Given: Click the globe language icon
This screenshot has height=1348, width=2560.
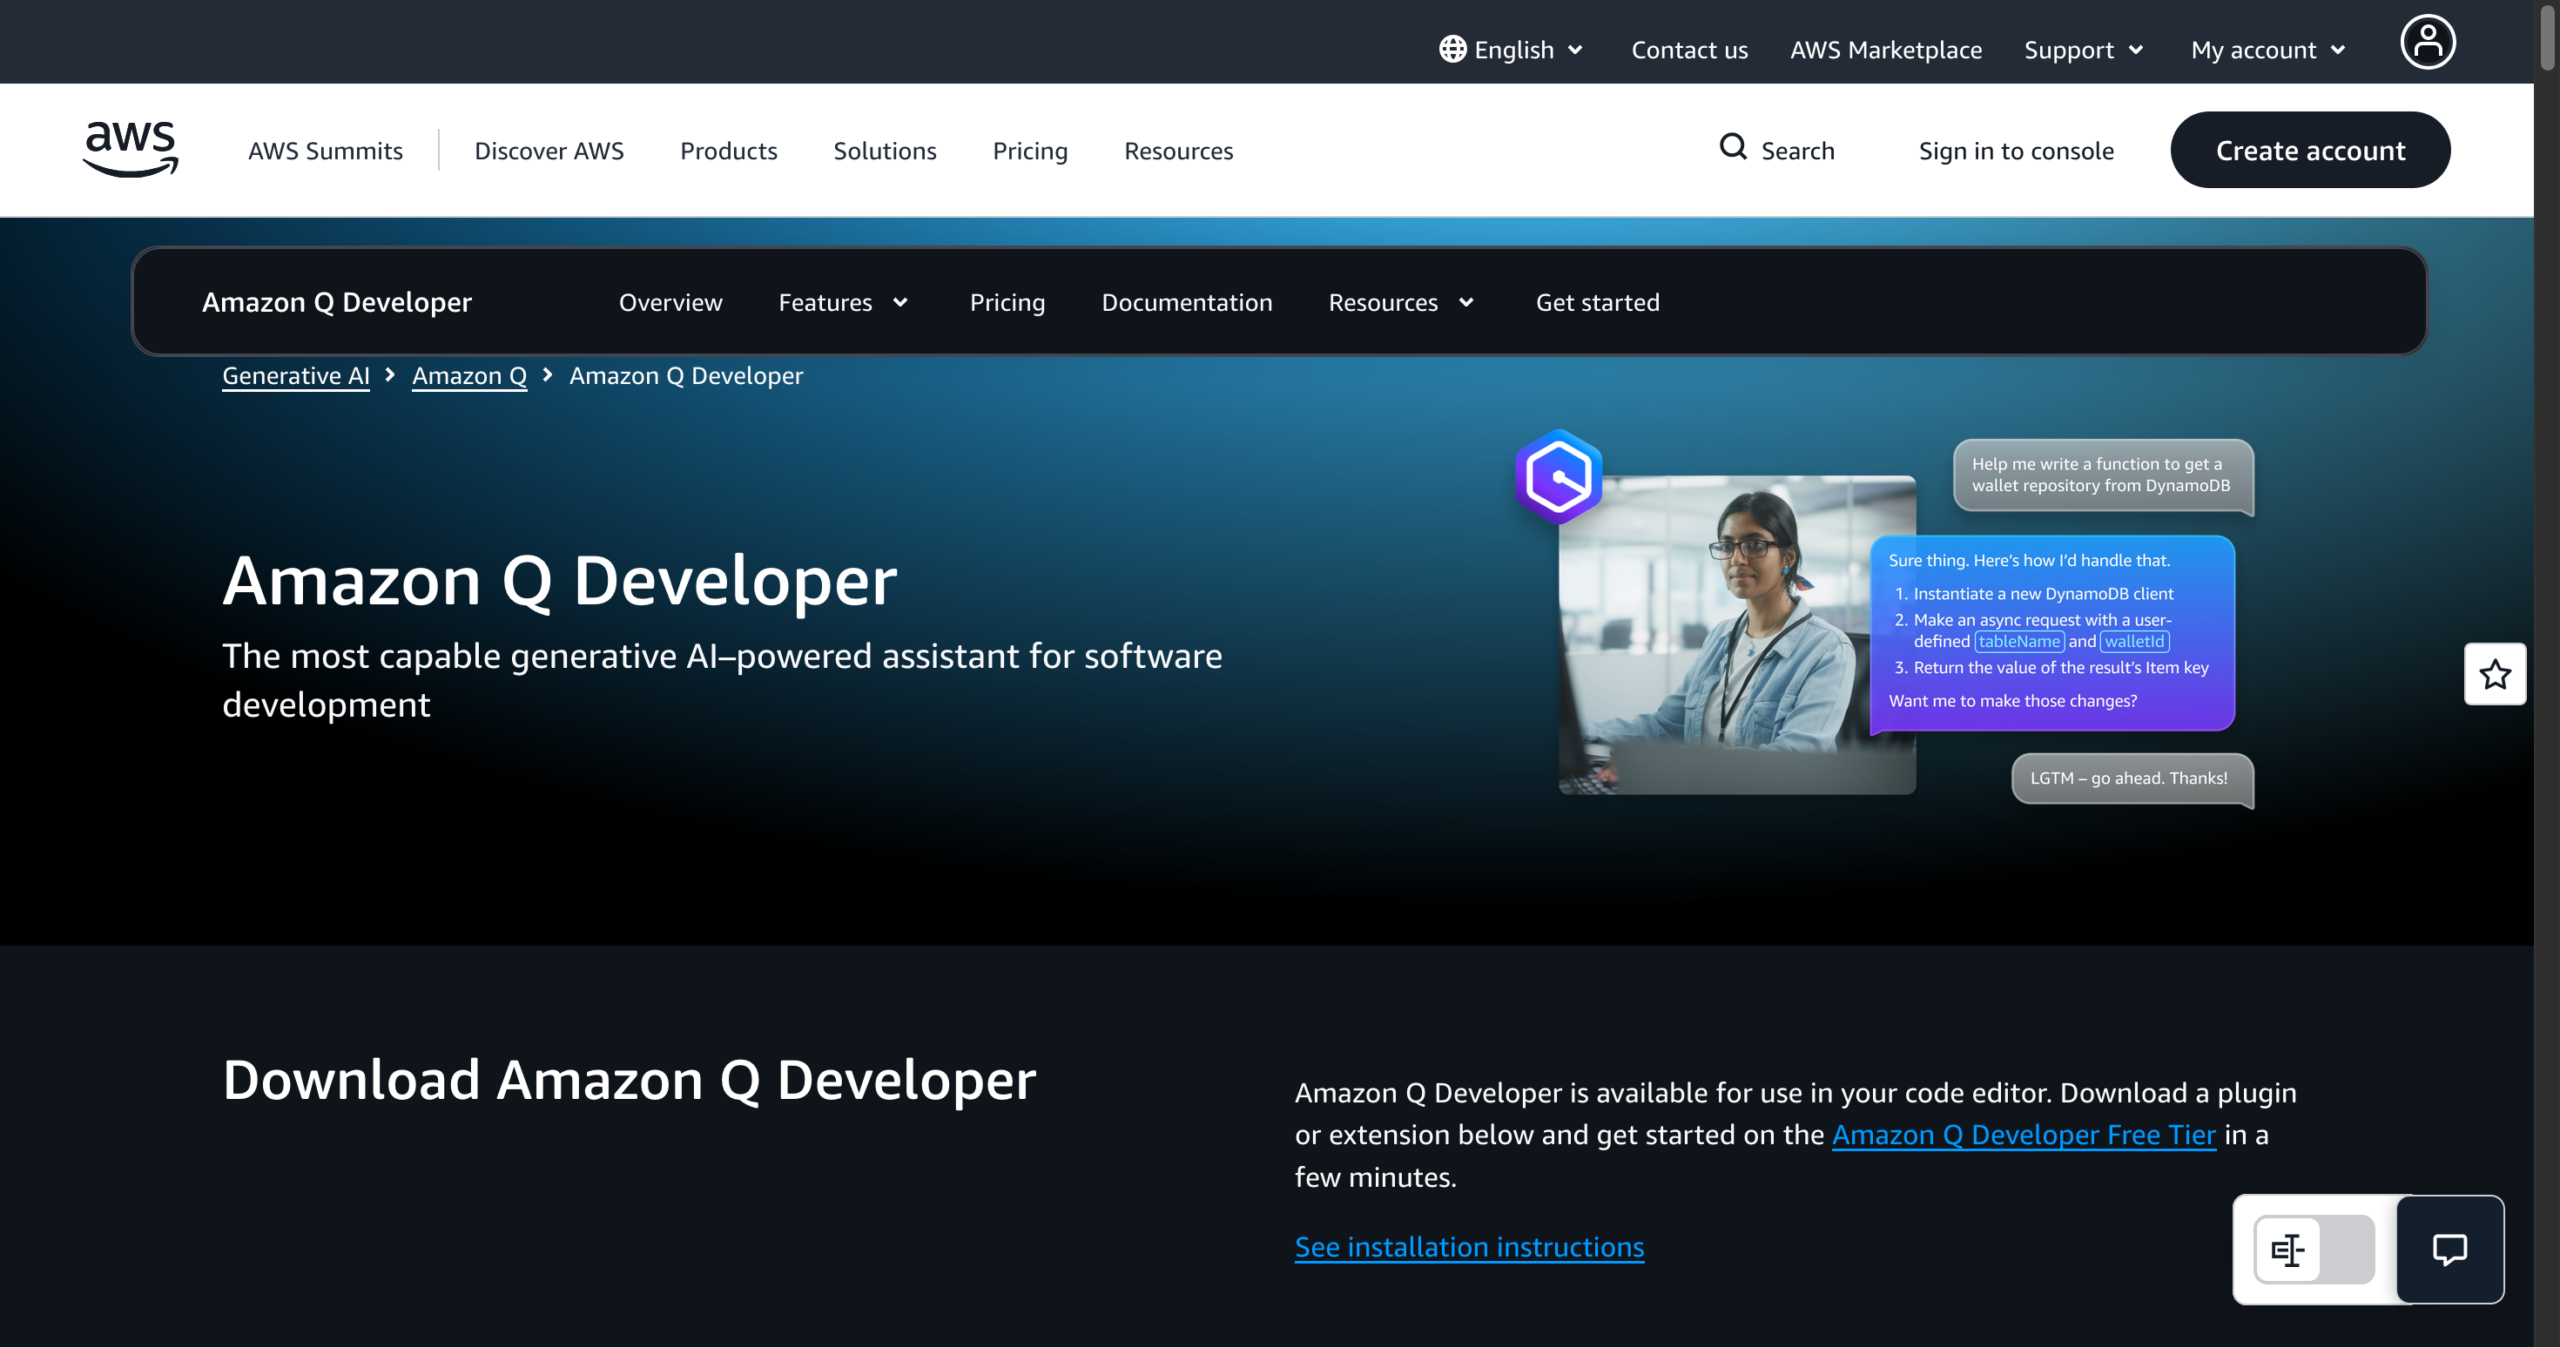Looking at the screenshot, I should [x=1452, y=49].
